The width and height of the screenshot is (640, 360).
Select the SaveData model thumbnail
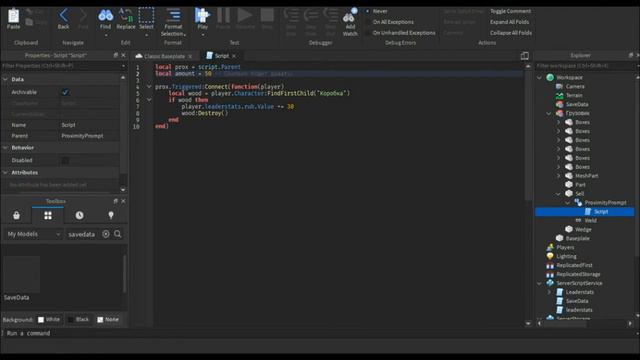(22, 274)
